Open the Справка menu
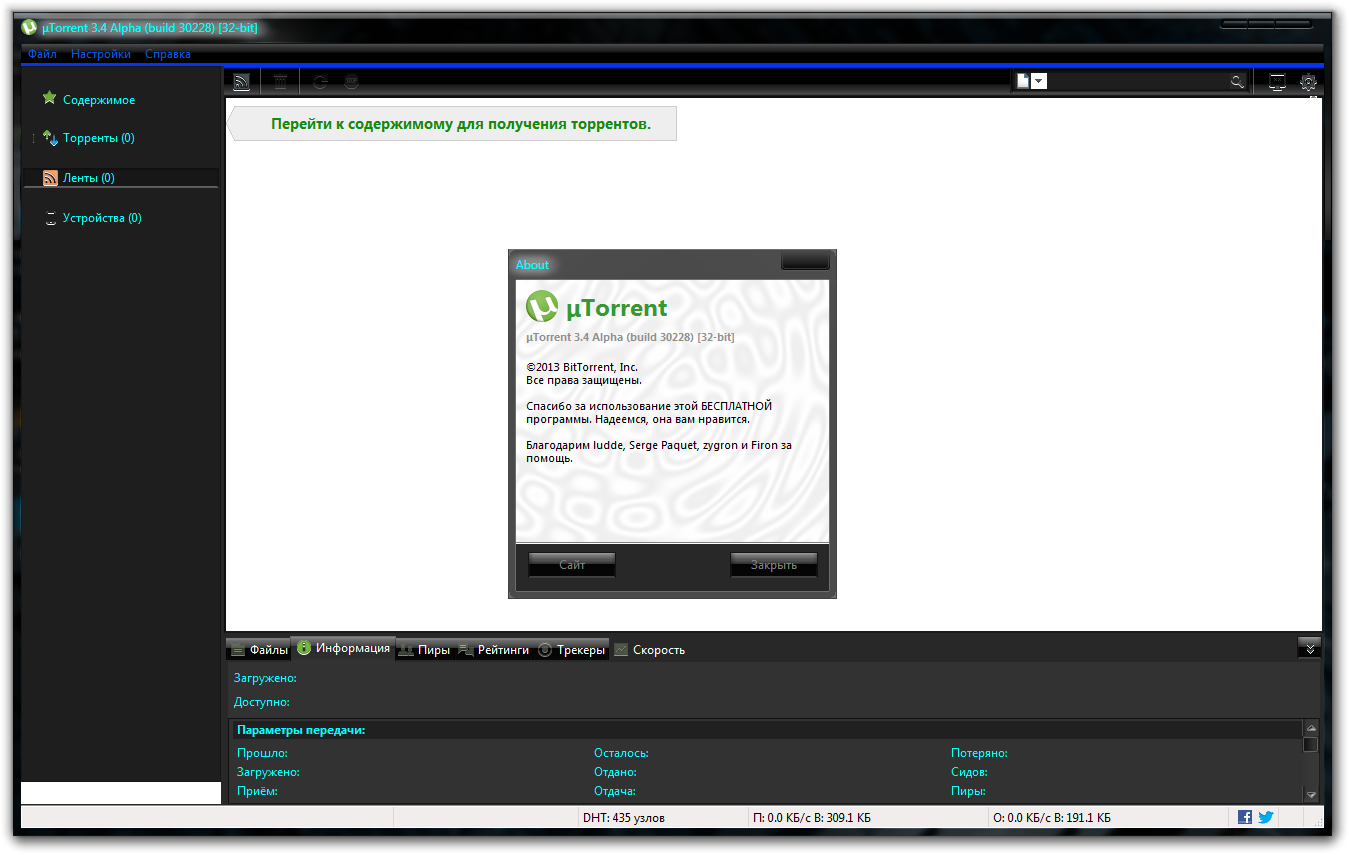This screenshot has width=1349, height=855. click(x=168, y=54)
